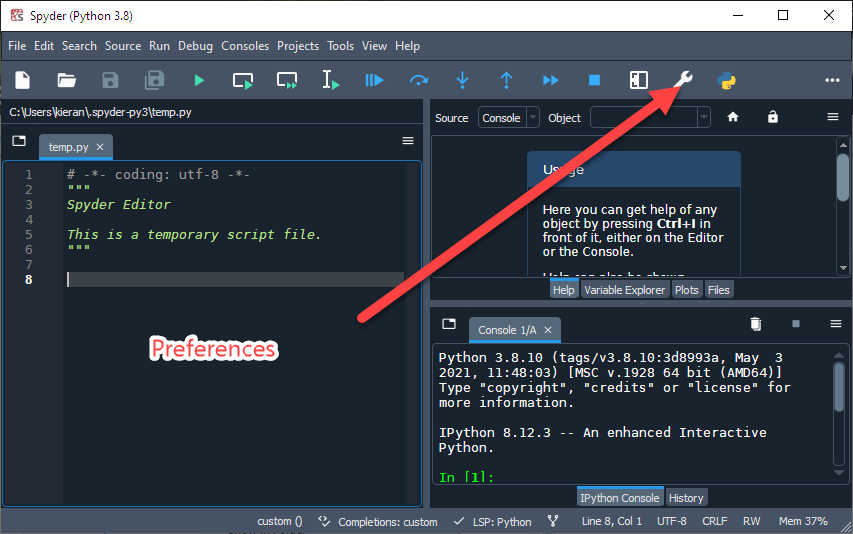Click into the Object input field

point(644,117)
